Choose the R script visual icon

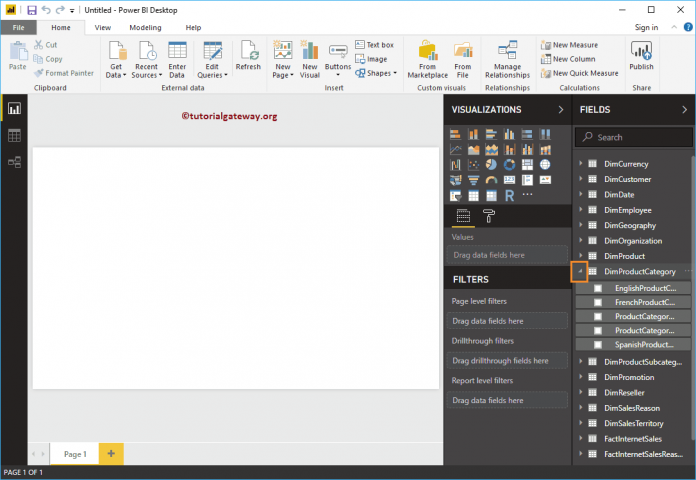tap(509, 196)
